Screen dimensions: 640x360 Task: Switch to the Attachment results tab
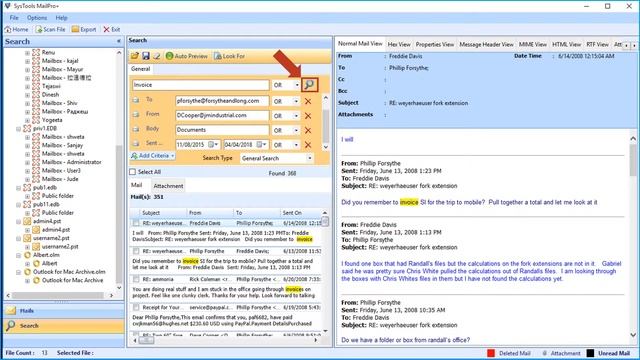[168, 186]
